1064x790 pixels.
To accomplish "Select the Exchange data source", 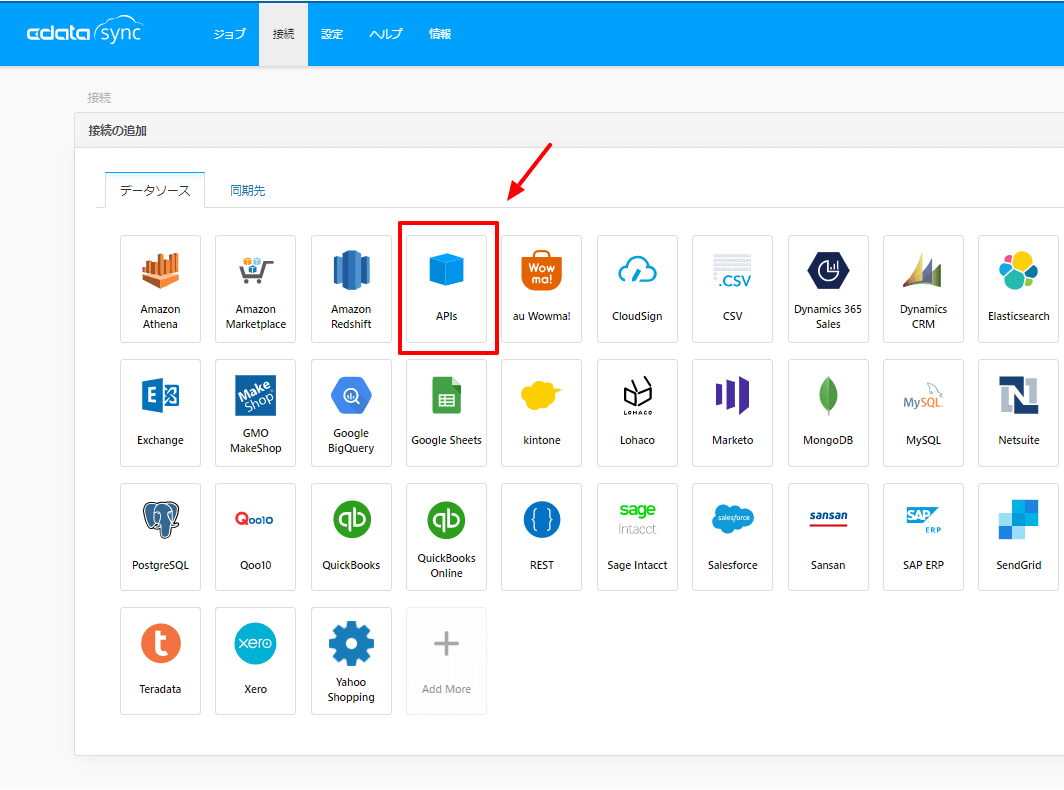I will coord(160,413).
